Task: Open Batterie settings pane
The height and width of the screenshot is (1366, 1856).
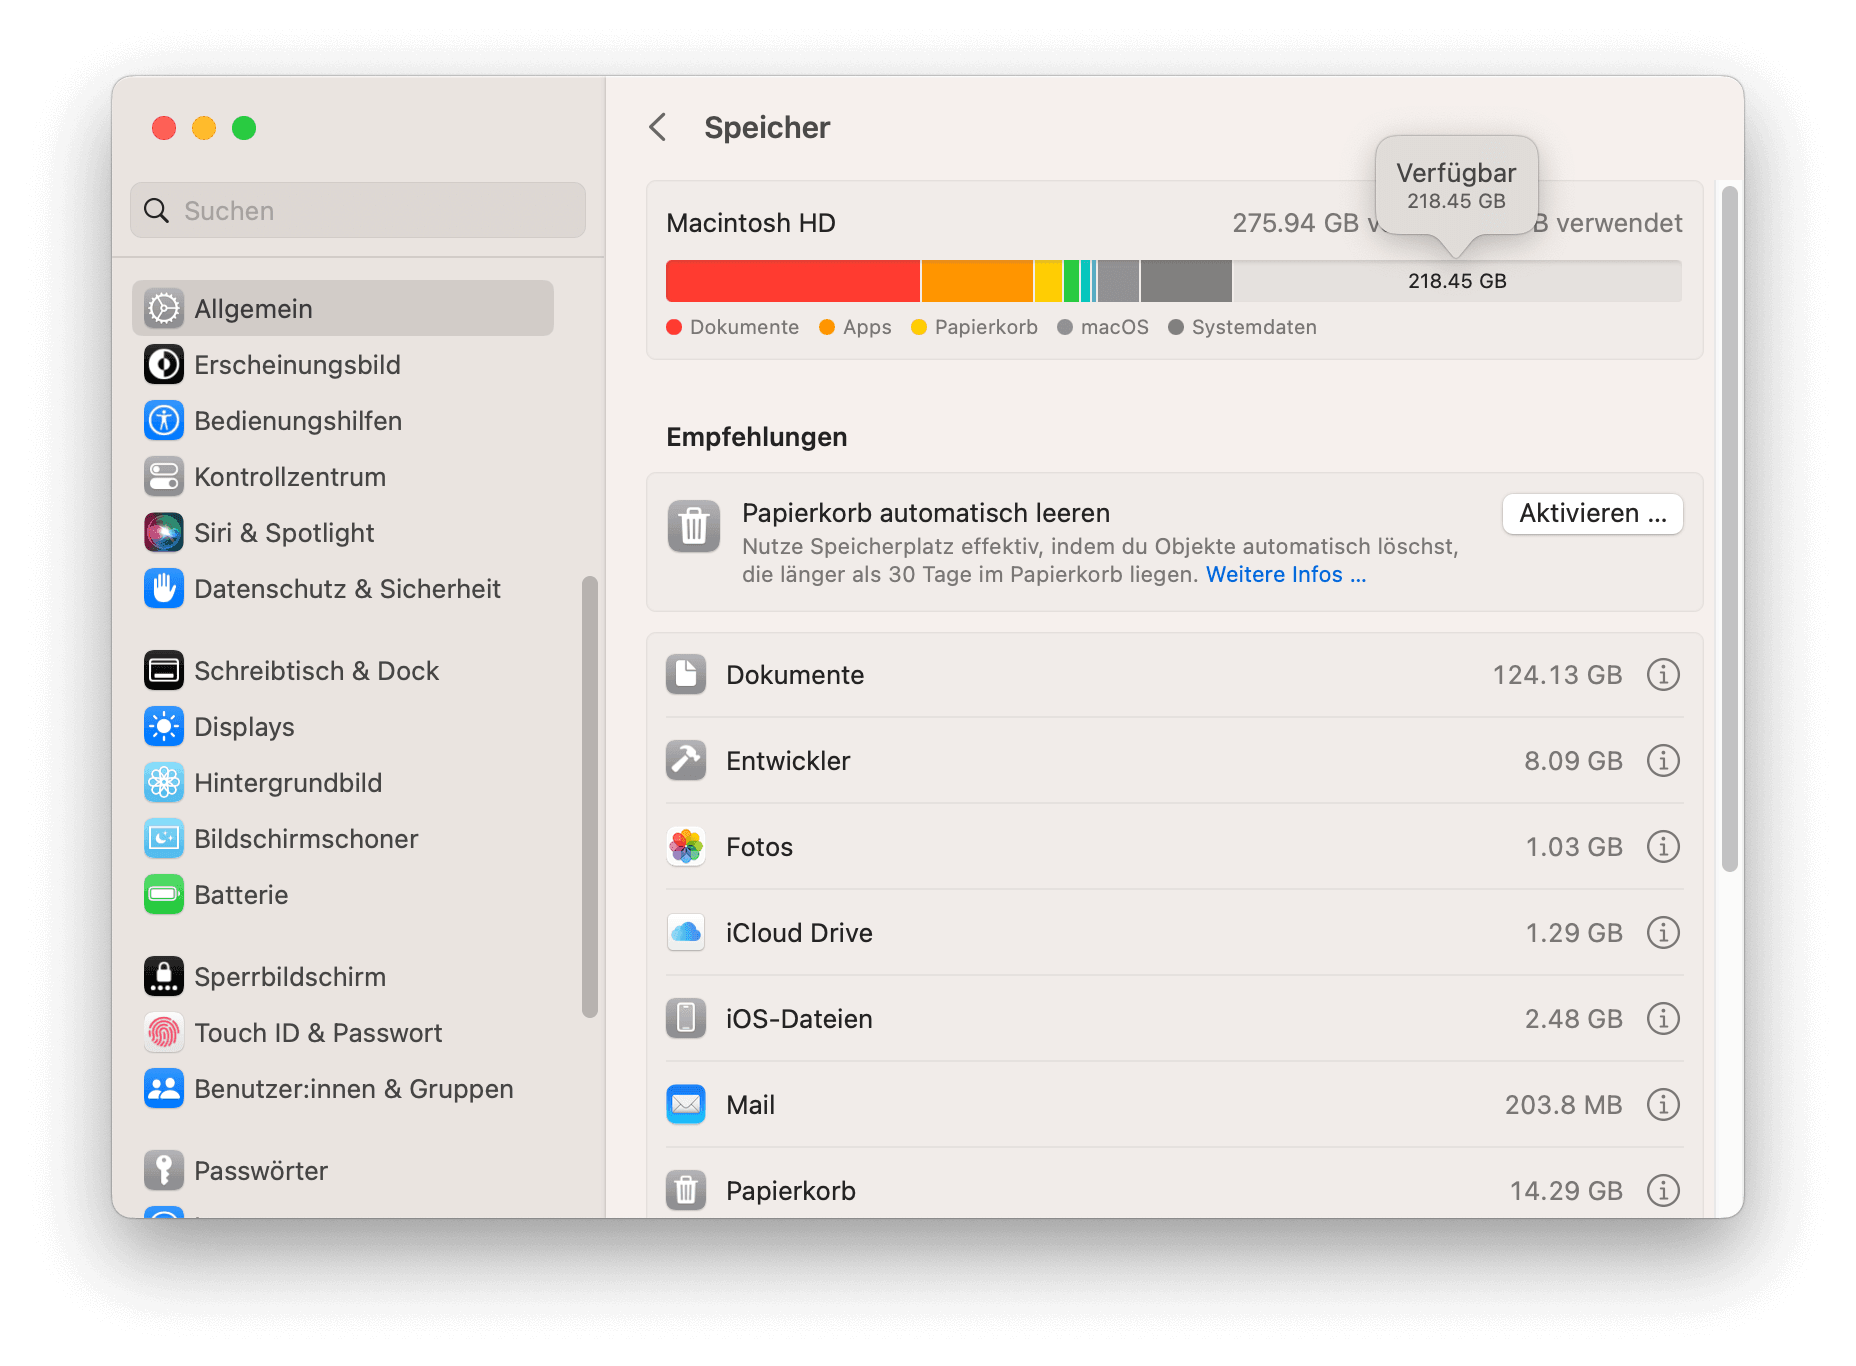Action: [241, 895]
